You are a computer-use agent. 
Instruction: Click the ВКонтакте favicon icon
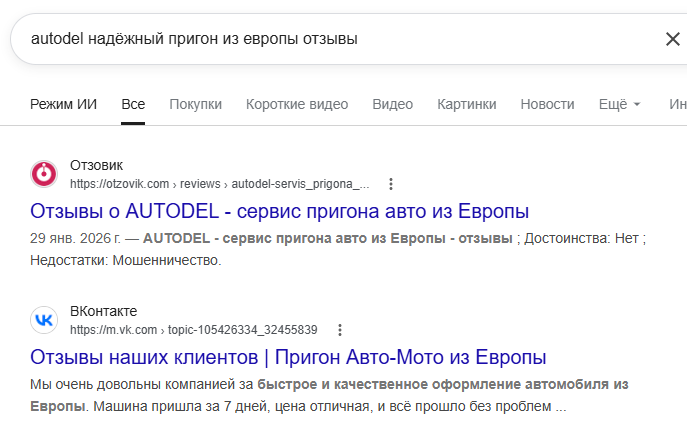click(44, 320)
